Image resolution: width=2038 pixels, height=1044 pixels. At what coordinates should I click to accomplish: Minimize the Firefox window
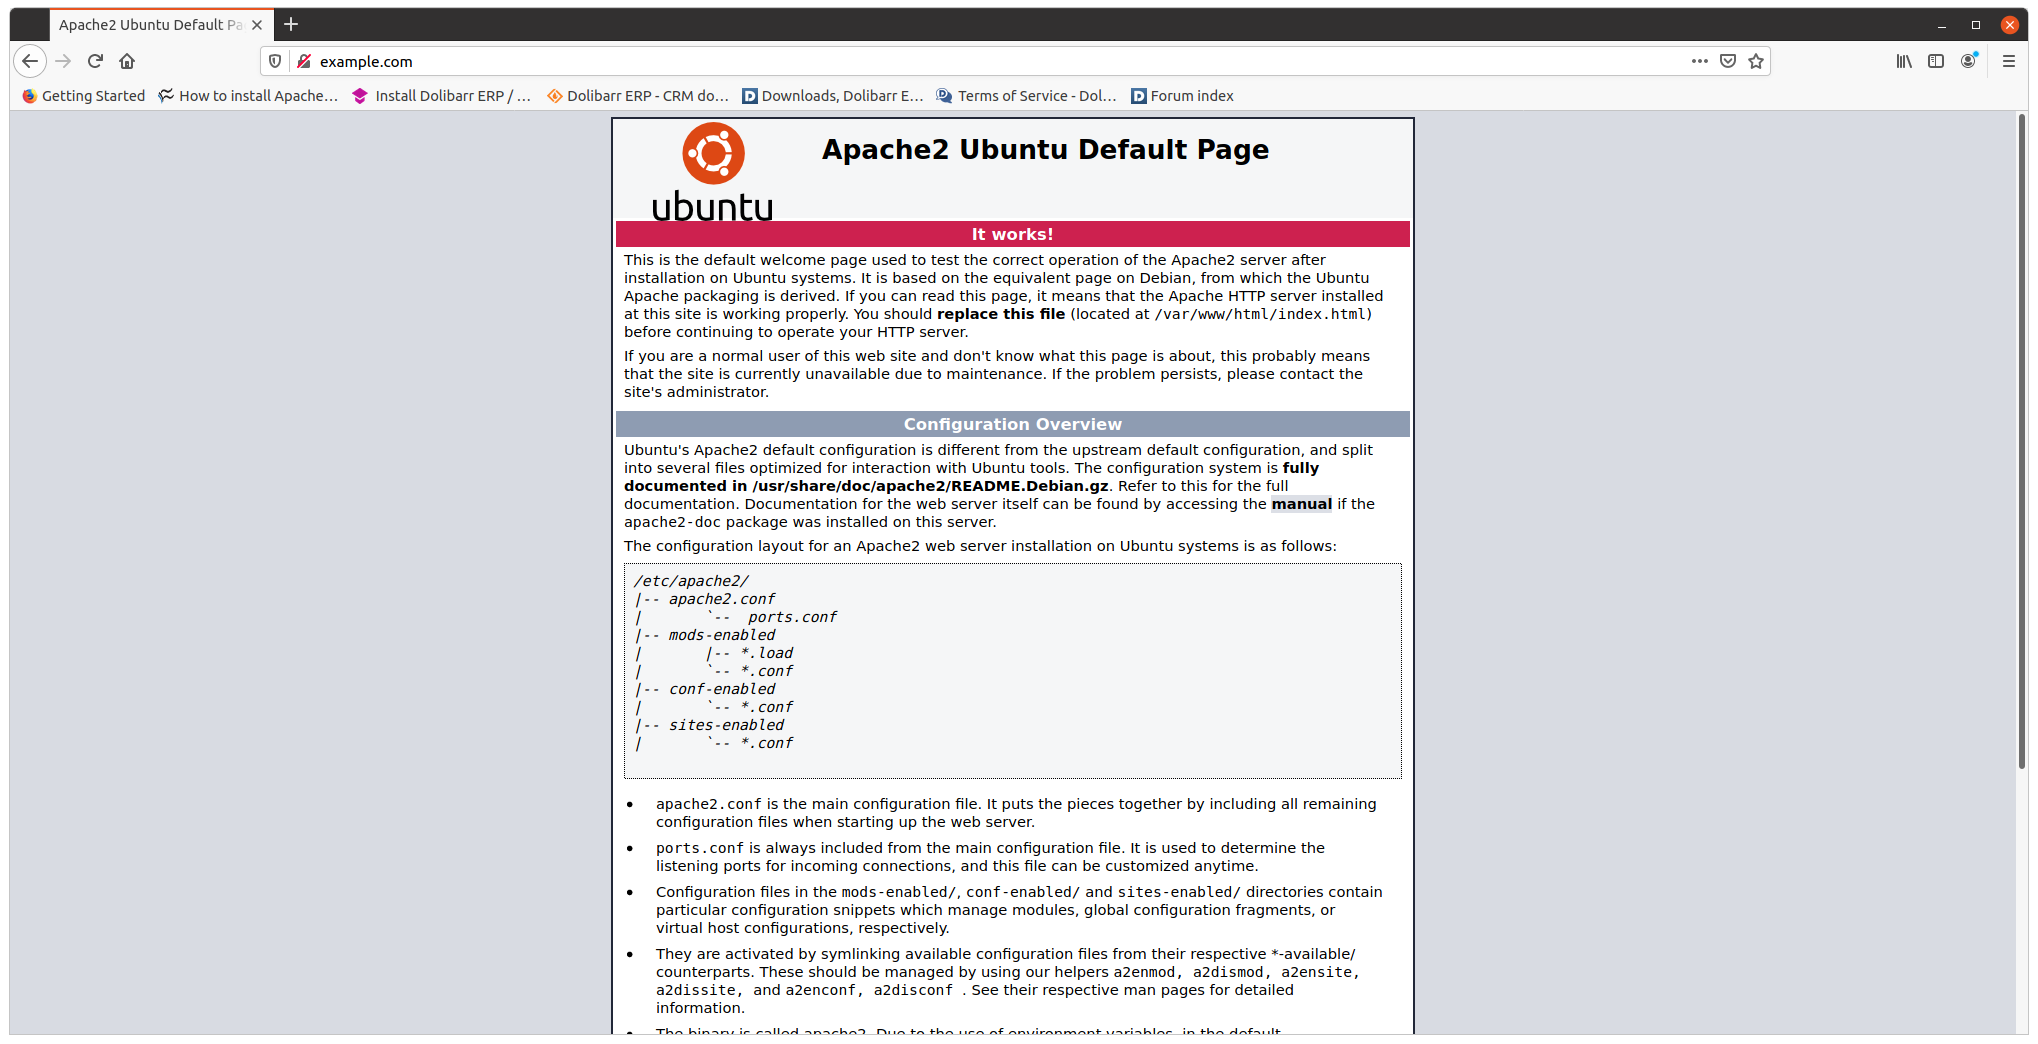point(1941,25)
